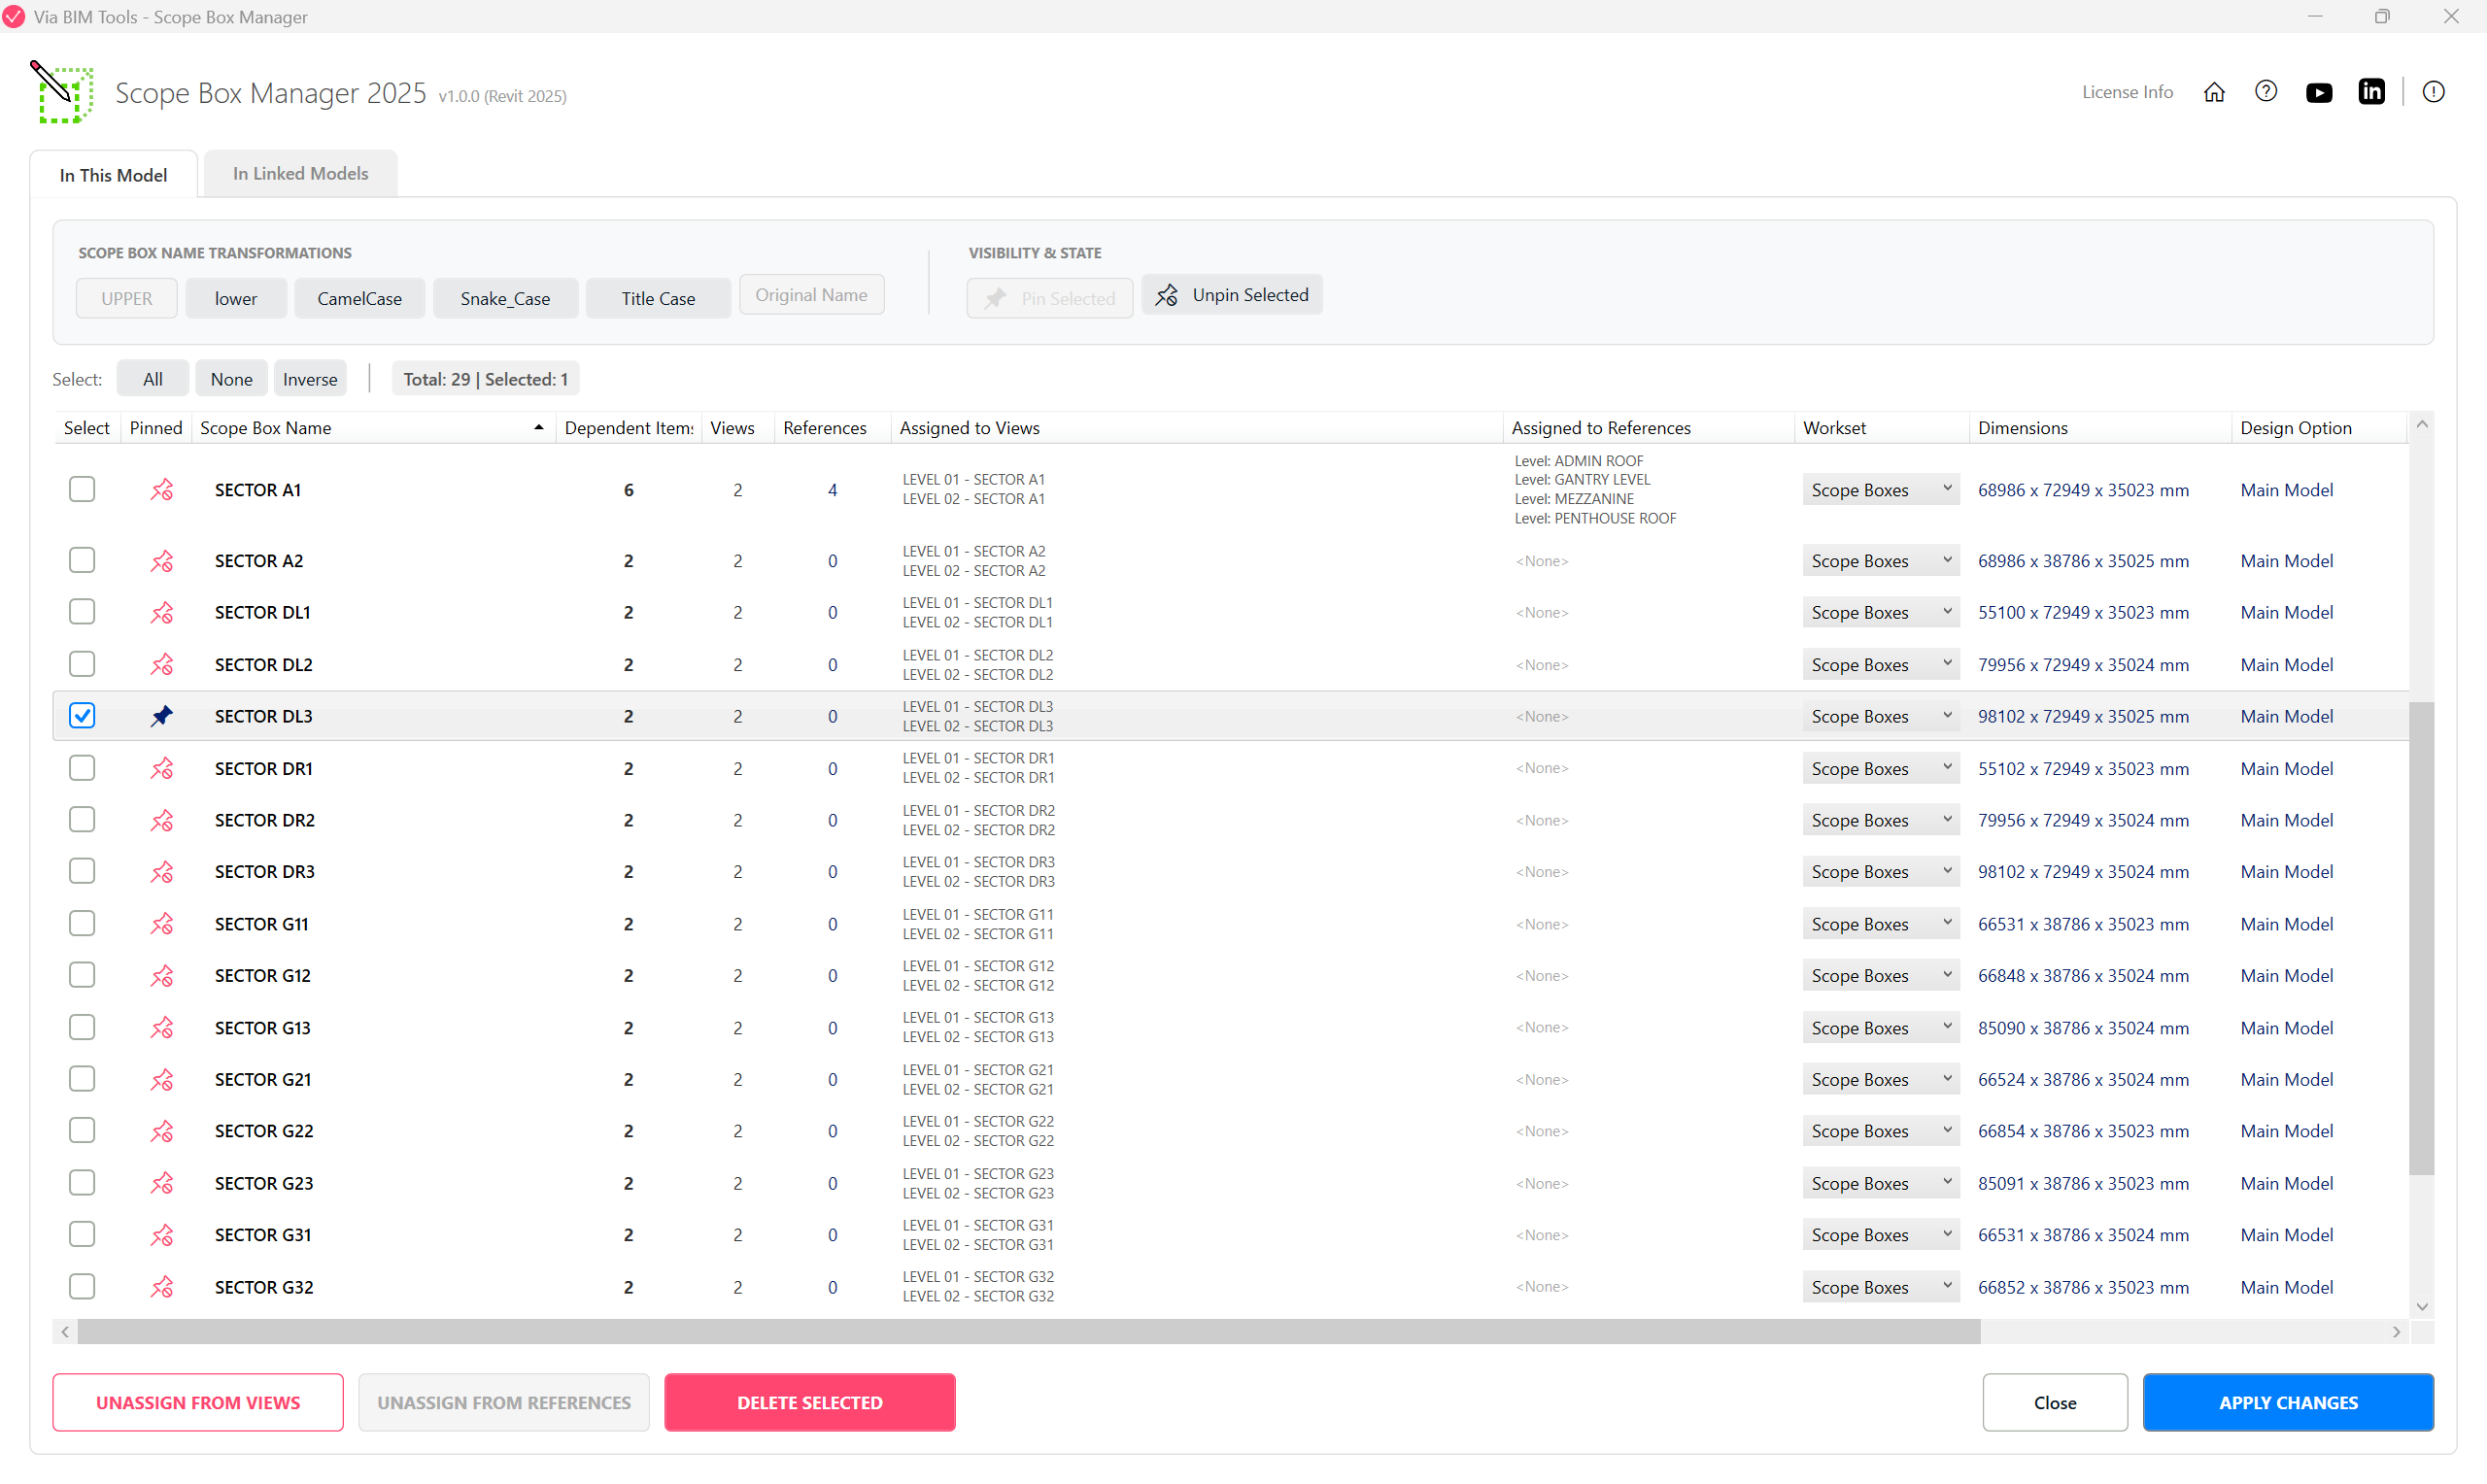Click the Scope Box Manager logo icon
Image resolution: width=2487 pixels, height=1484 pixels.
[x=63, y=92]
